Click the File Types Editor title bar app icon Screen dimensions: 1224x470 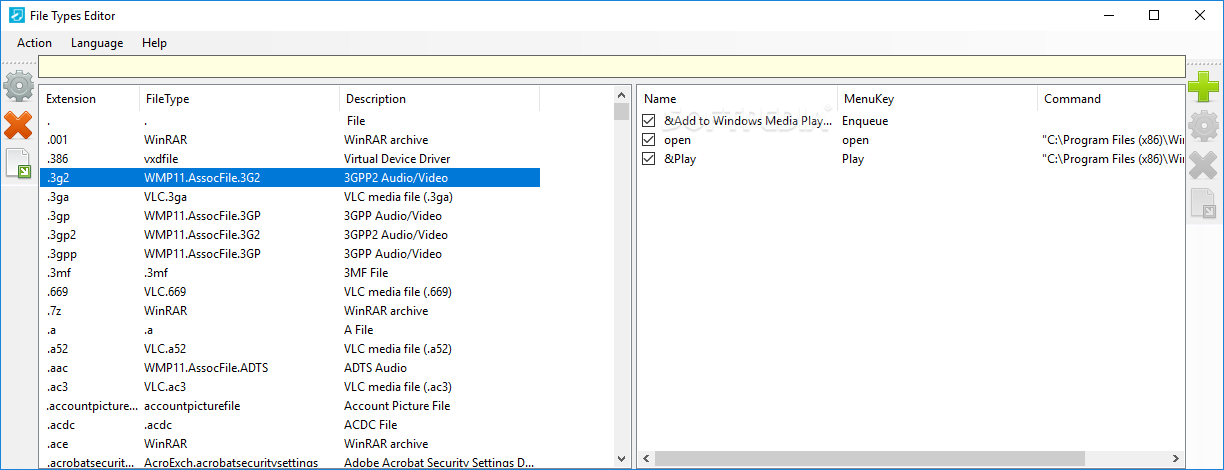coord(16,15)
